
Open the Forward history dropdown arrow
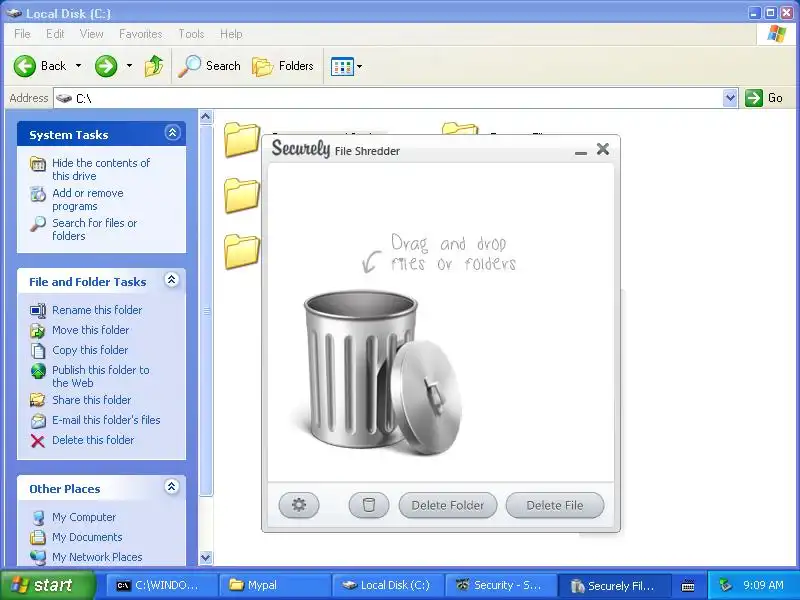point(129,66)
